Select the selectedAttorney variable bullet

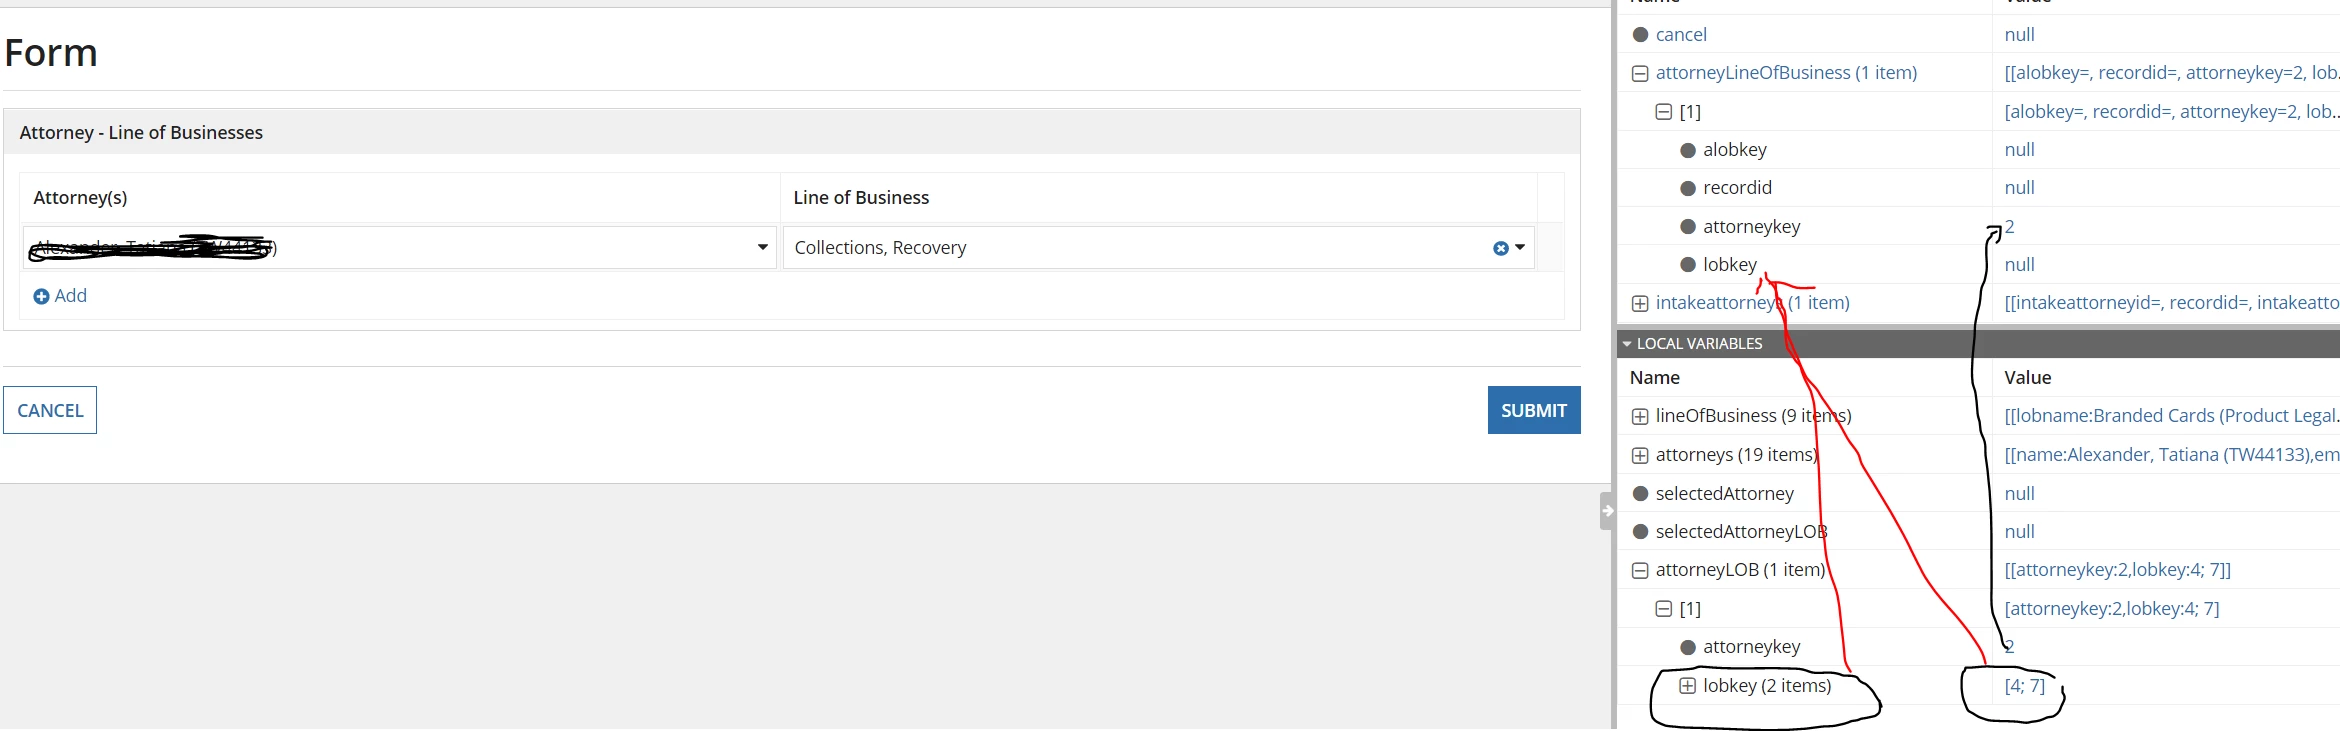click(1640, 494)
